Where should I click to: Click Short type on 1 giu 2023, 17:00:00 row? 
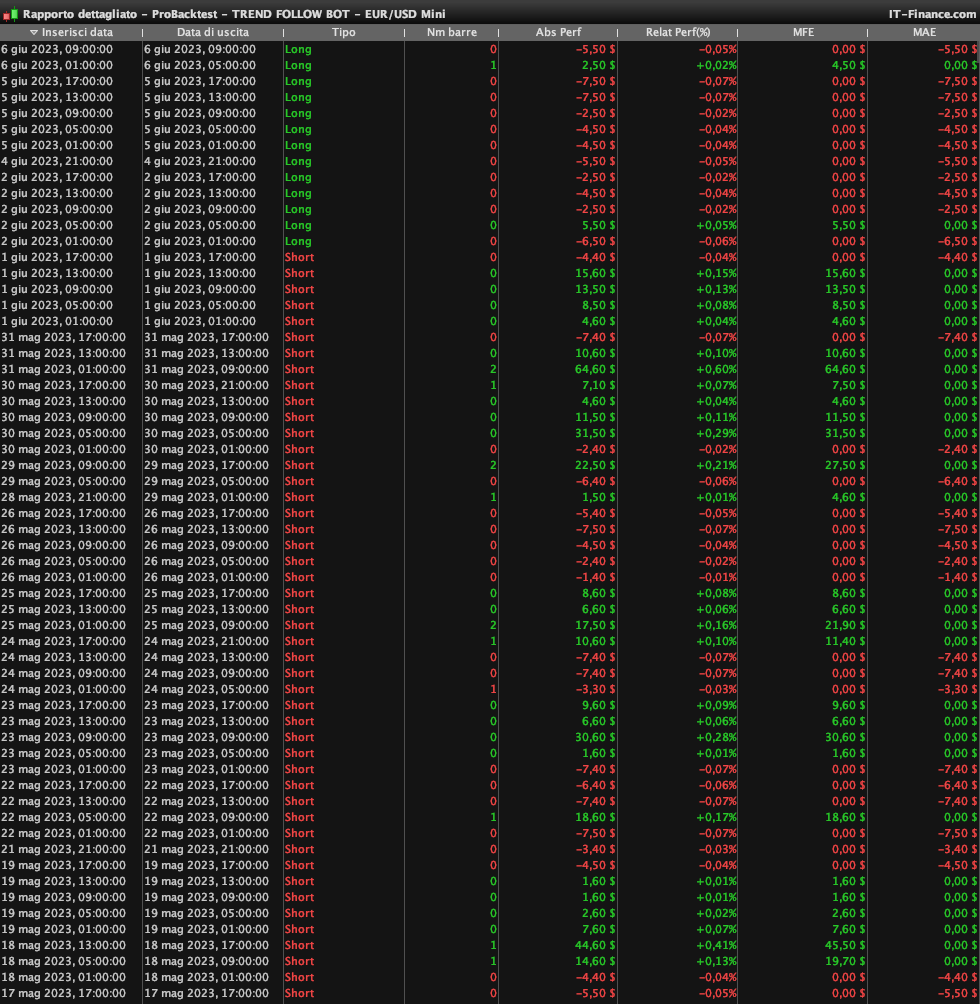pos(299,257)
